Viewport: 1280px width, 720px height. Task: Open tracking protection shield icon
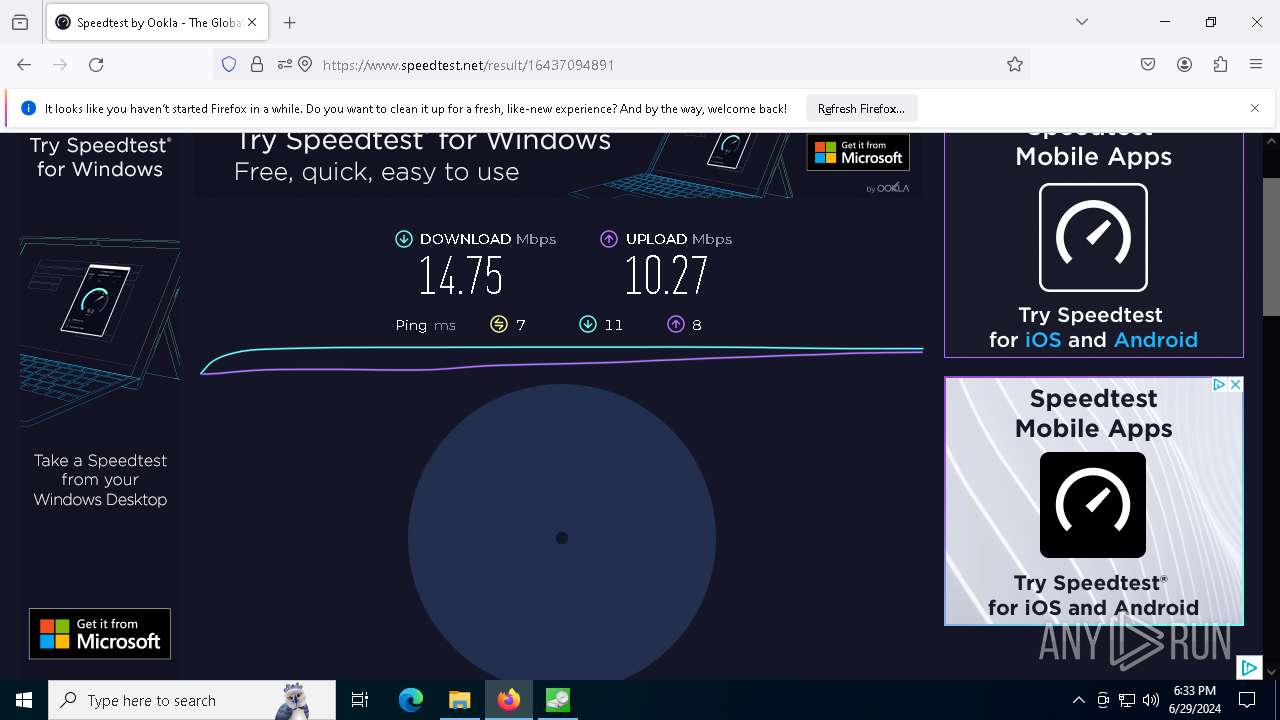[x=229, y=65]
